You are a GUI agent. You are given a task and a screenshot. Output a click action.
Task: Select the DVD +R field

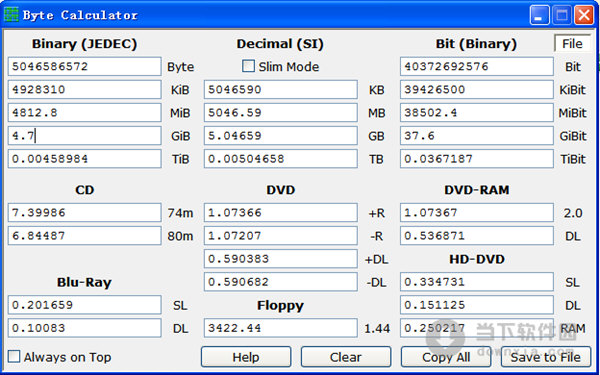280,212
